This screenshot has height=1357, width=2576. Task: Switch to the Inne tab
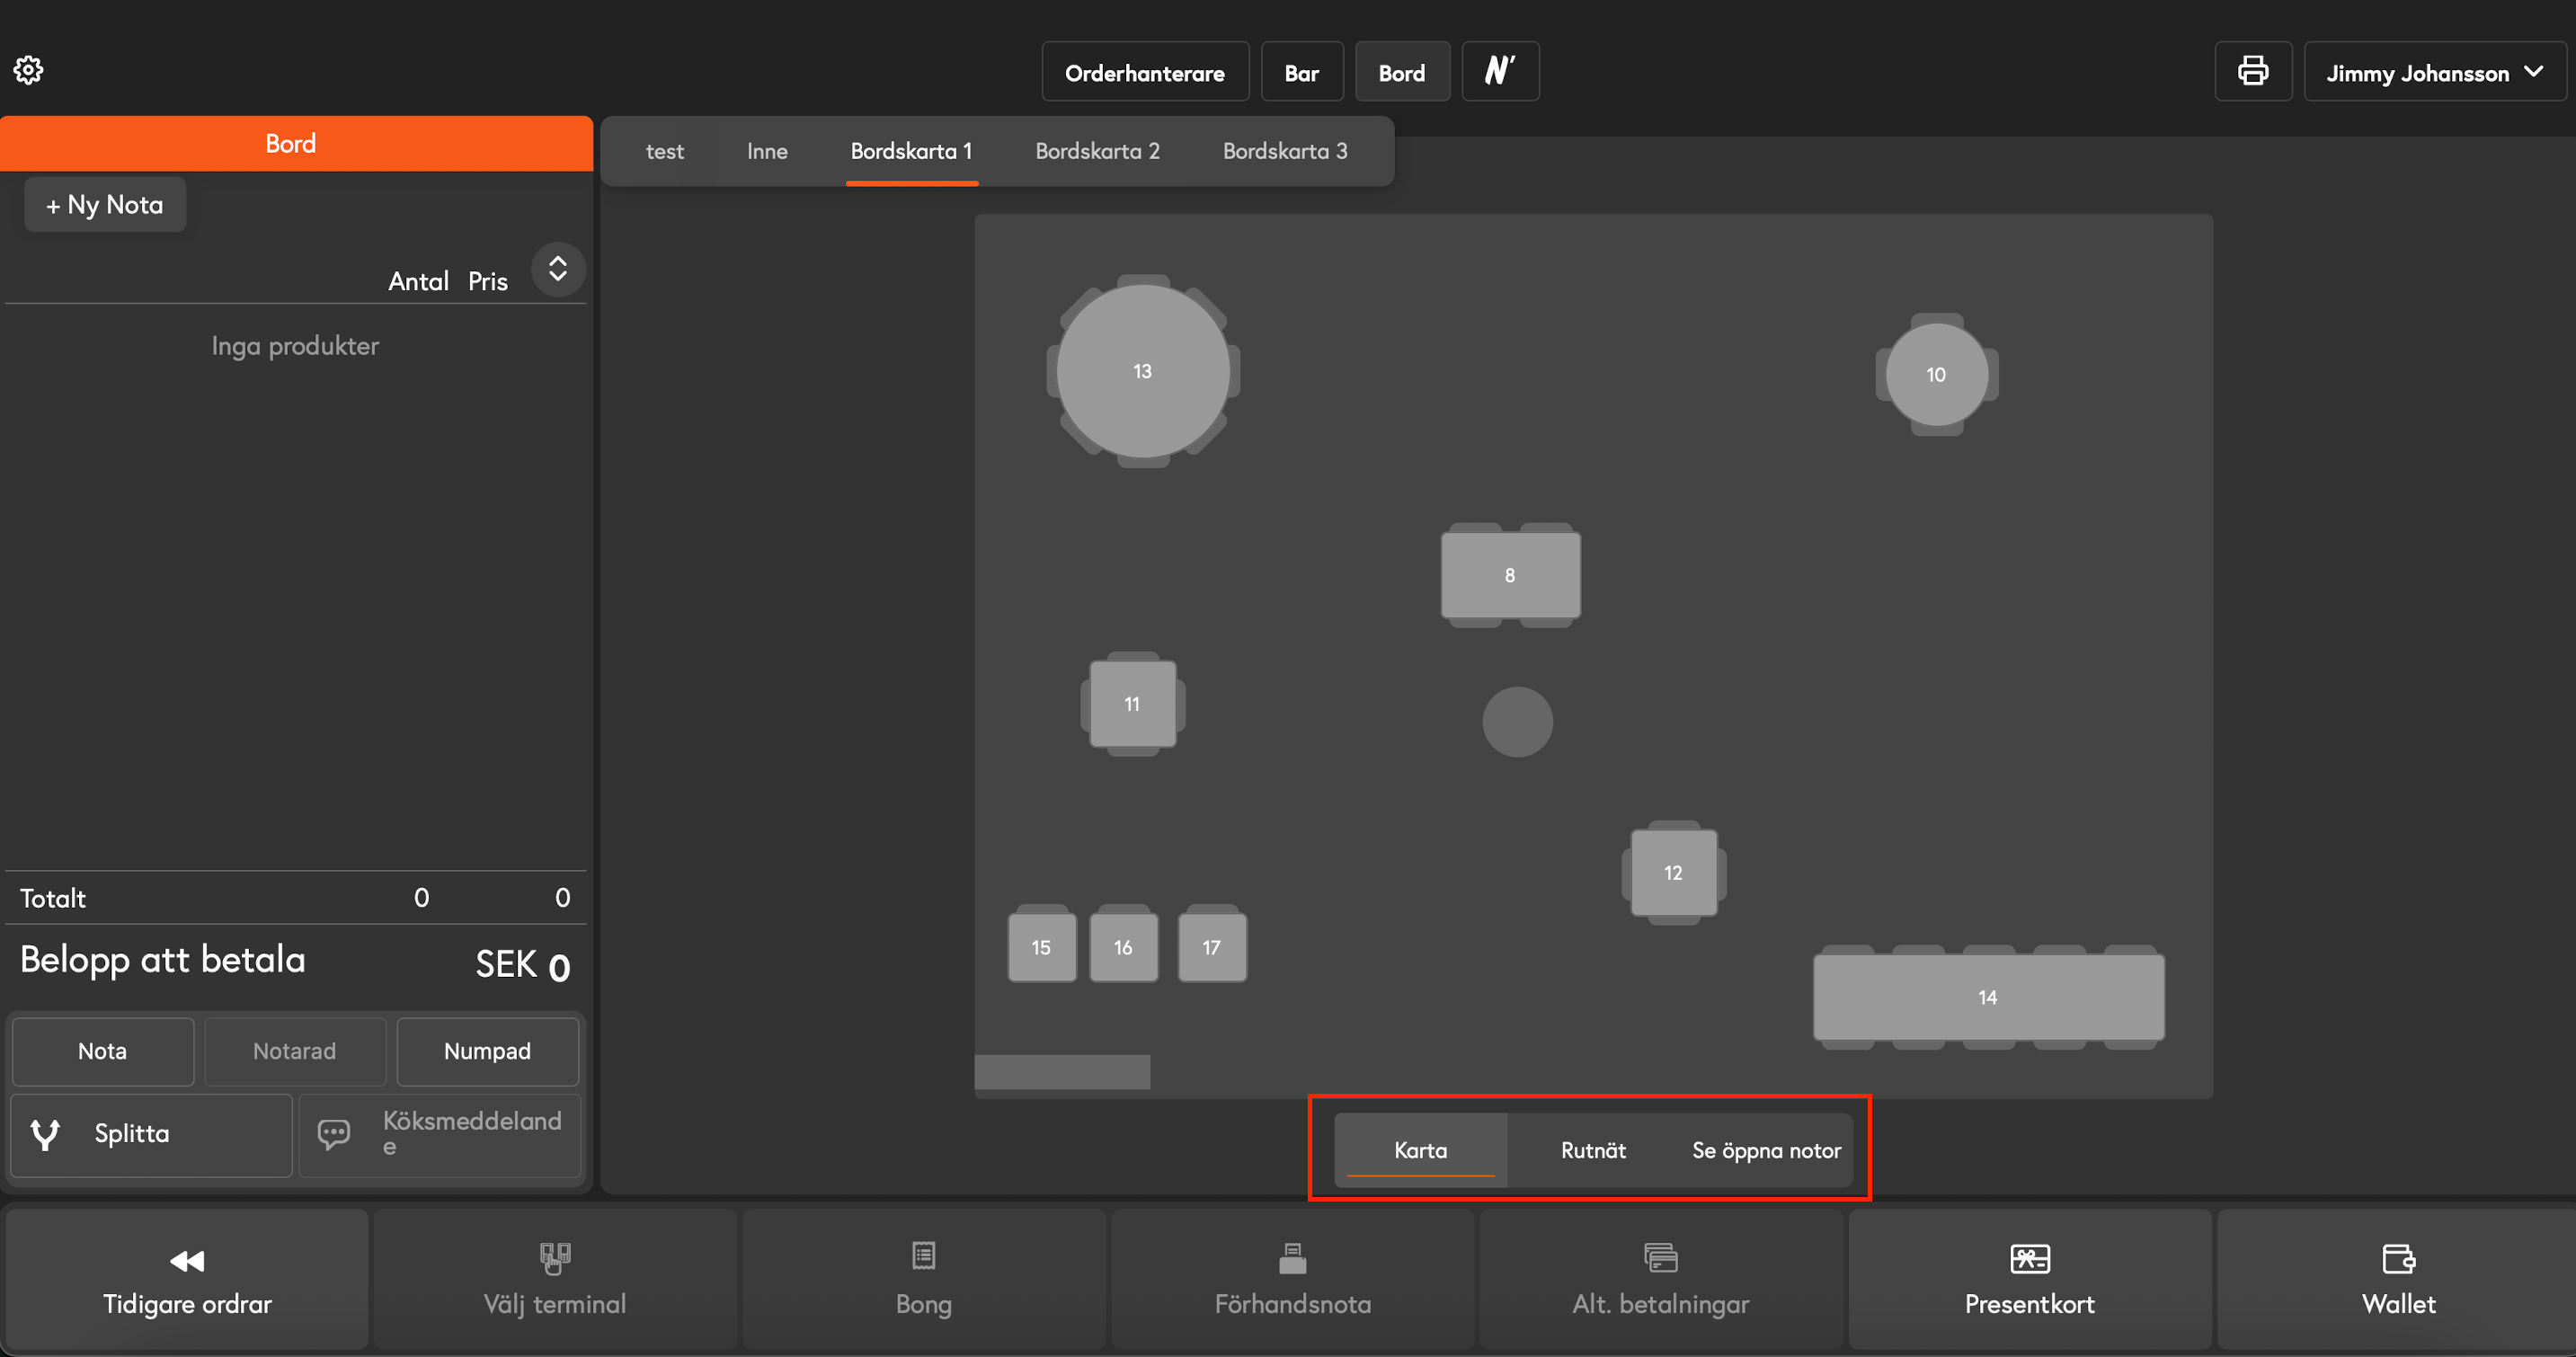767,151
